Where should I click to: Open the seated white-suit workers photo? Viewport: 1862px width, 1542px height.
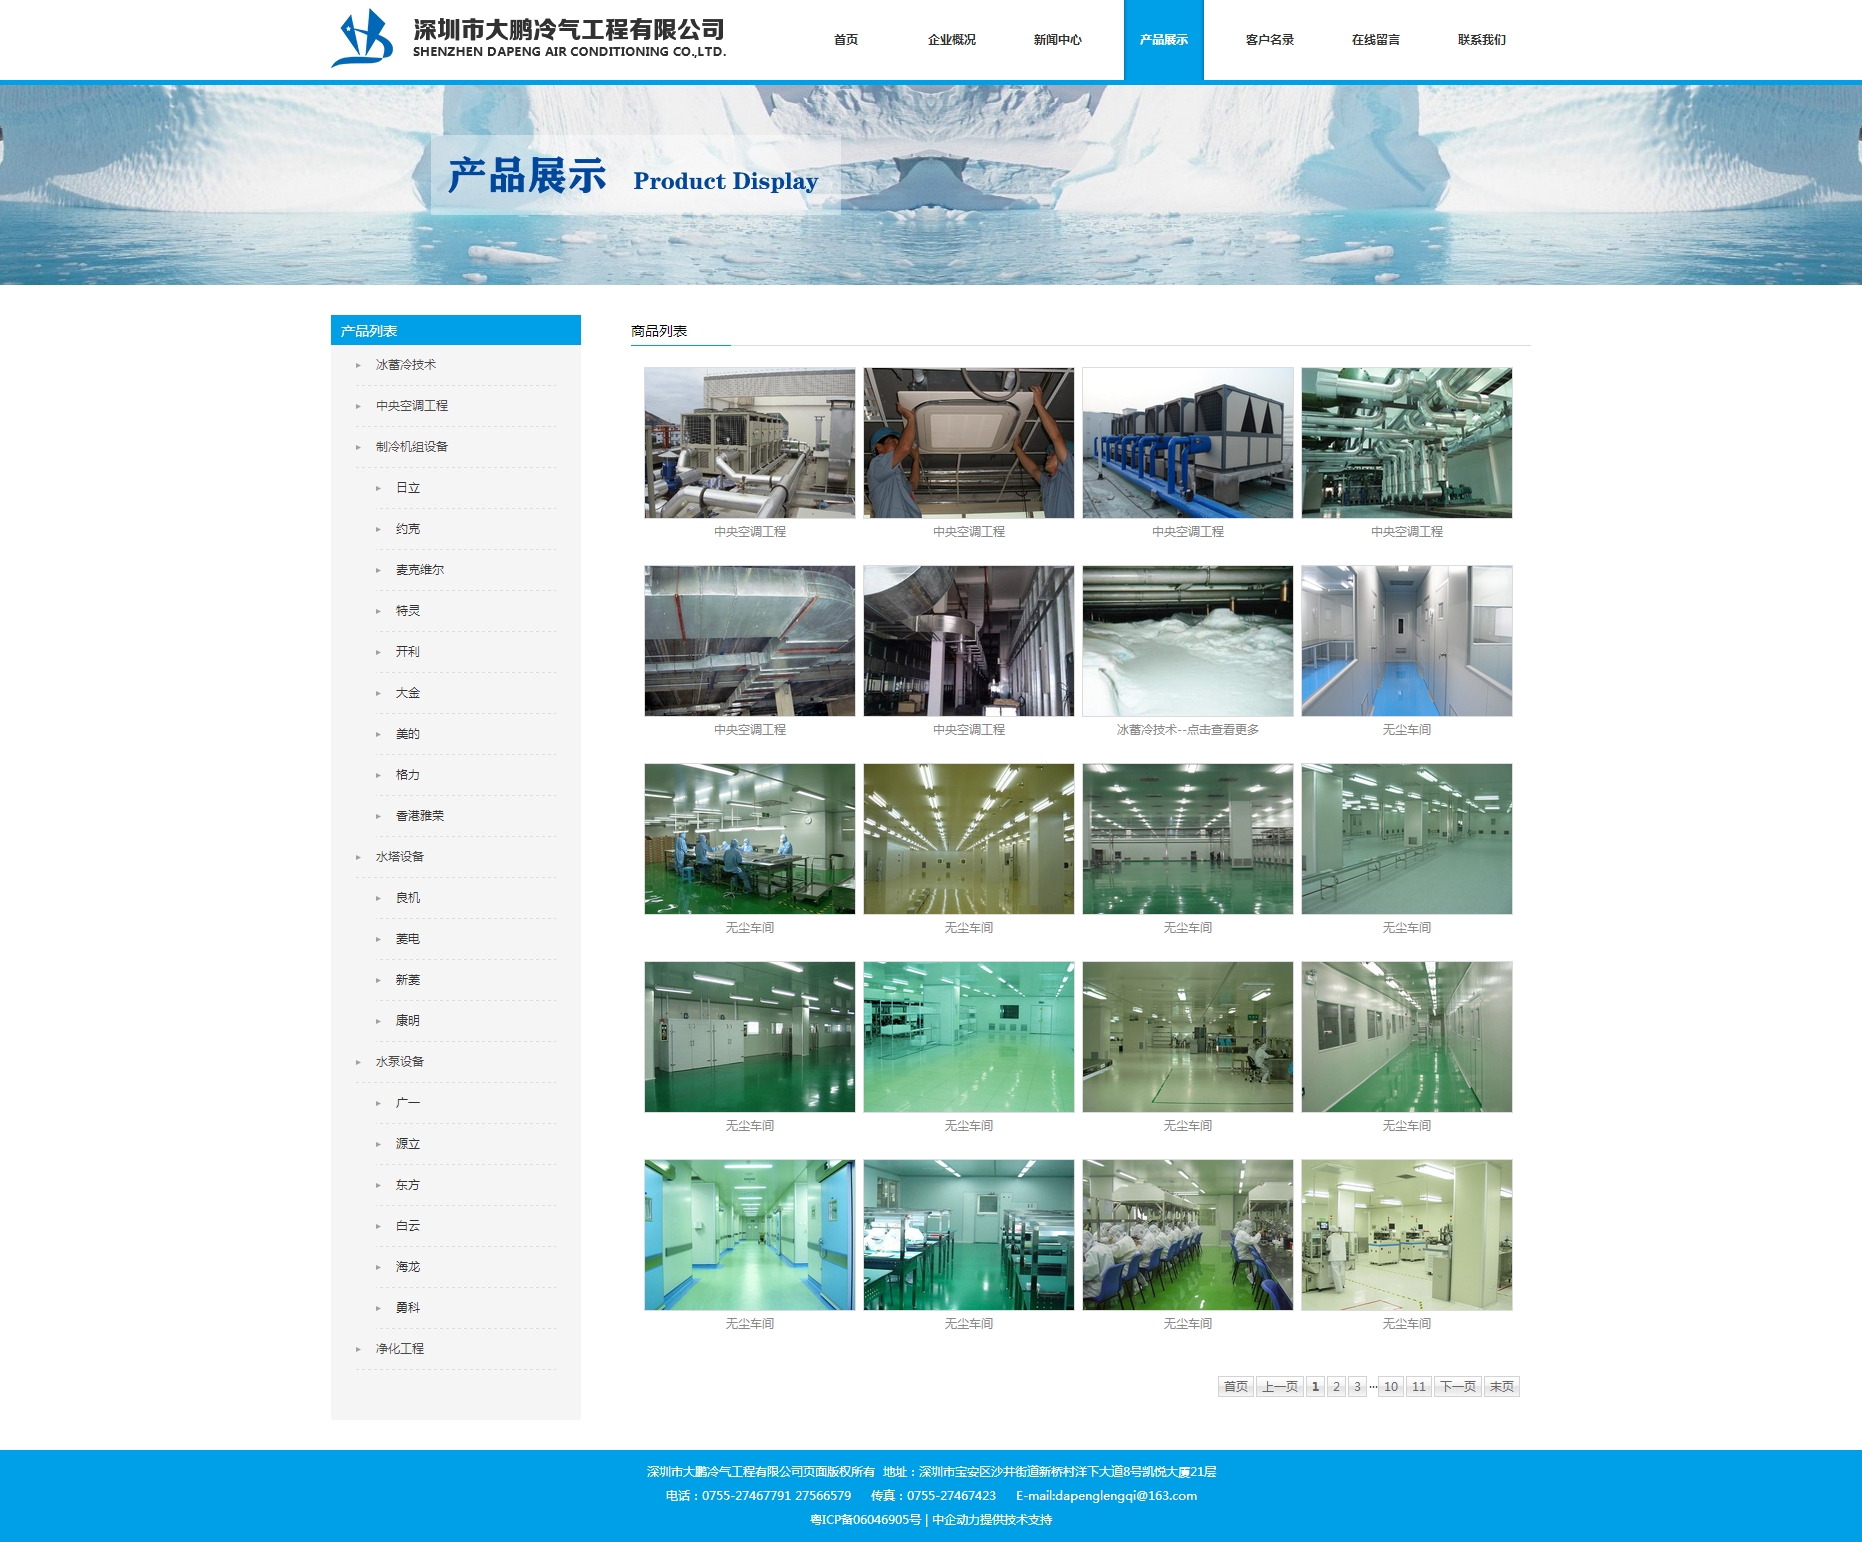(x=1188, y=1235)
